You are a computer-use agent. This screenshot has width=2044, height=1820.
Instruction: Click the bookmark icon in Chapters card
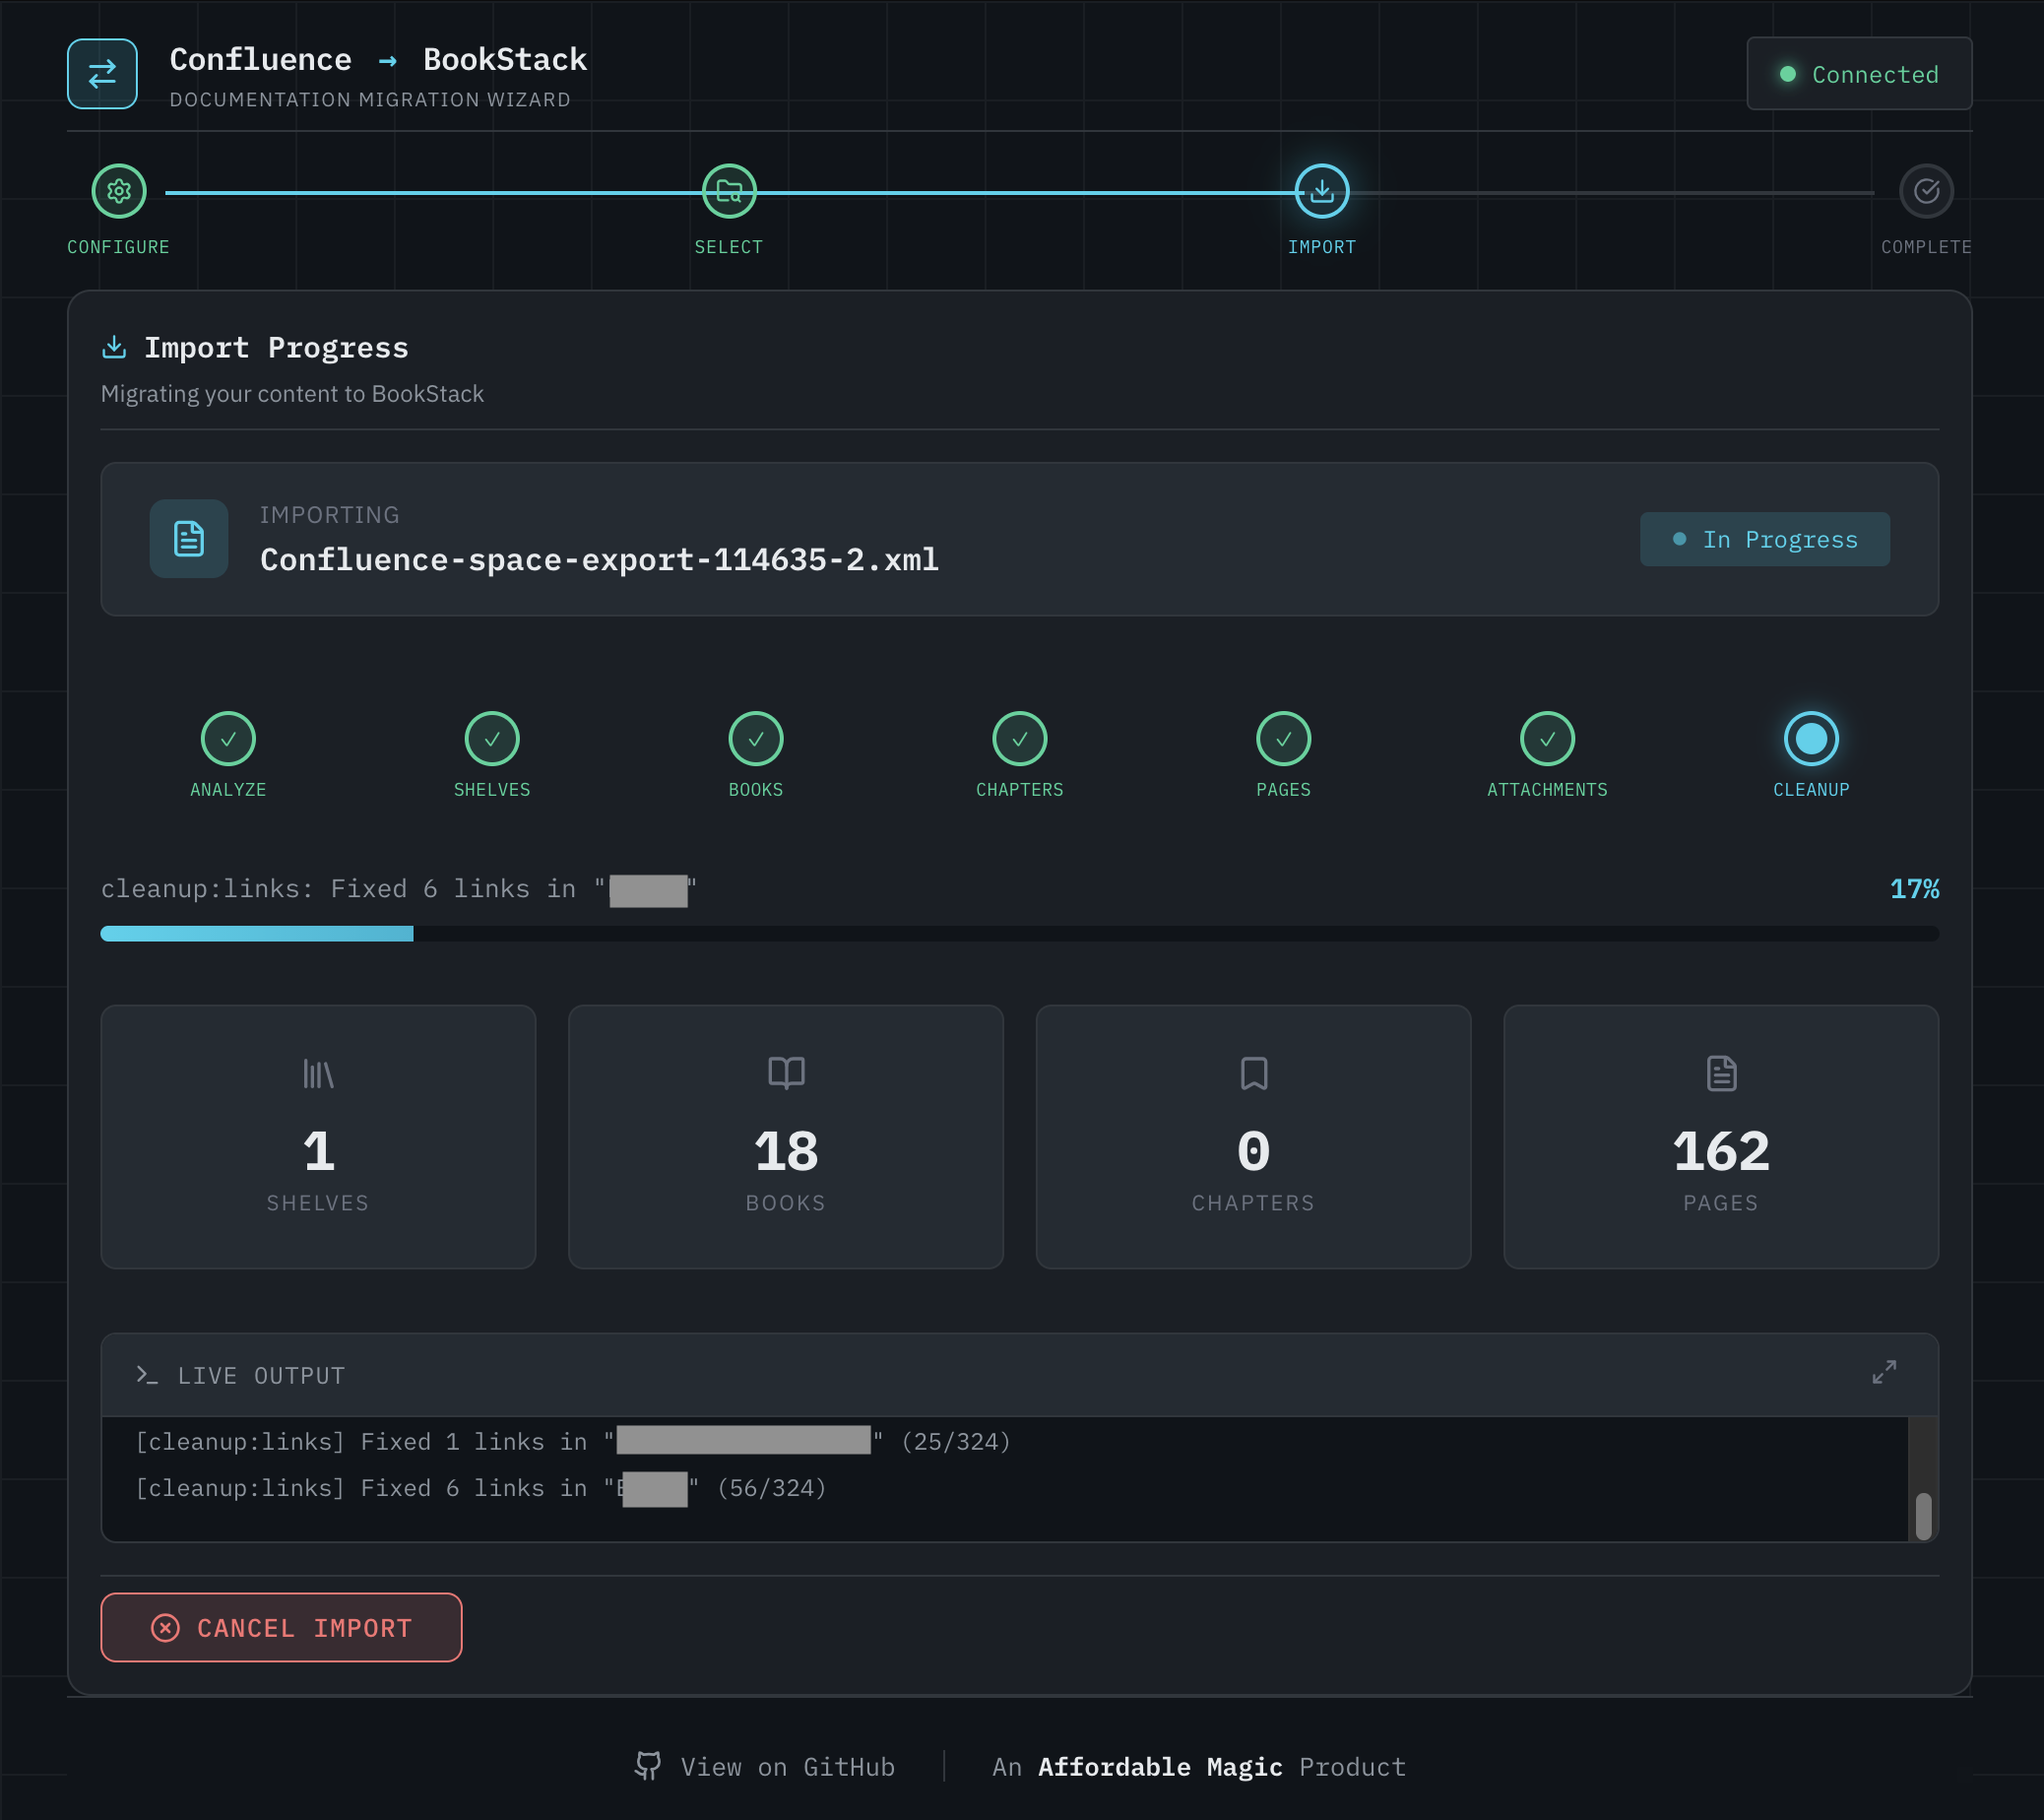pos(1253,1073)
